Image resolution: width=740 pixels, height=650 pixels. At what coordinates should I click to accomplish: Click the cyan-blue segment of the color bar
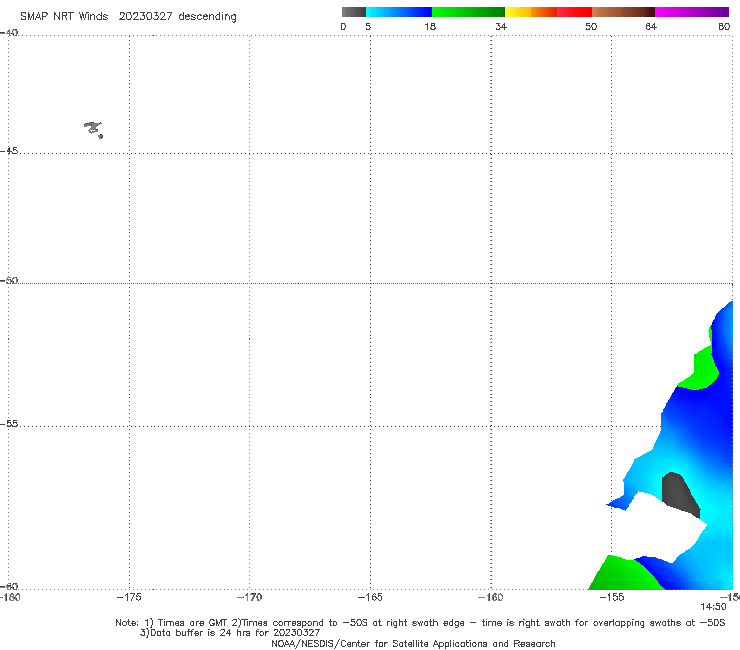pos(399,12)
